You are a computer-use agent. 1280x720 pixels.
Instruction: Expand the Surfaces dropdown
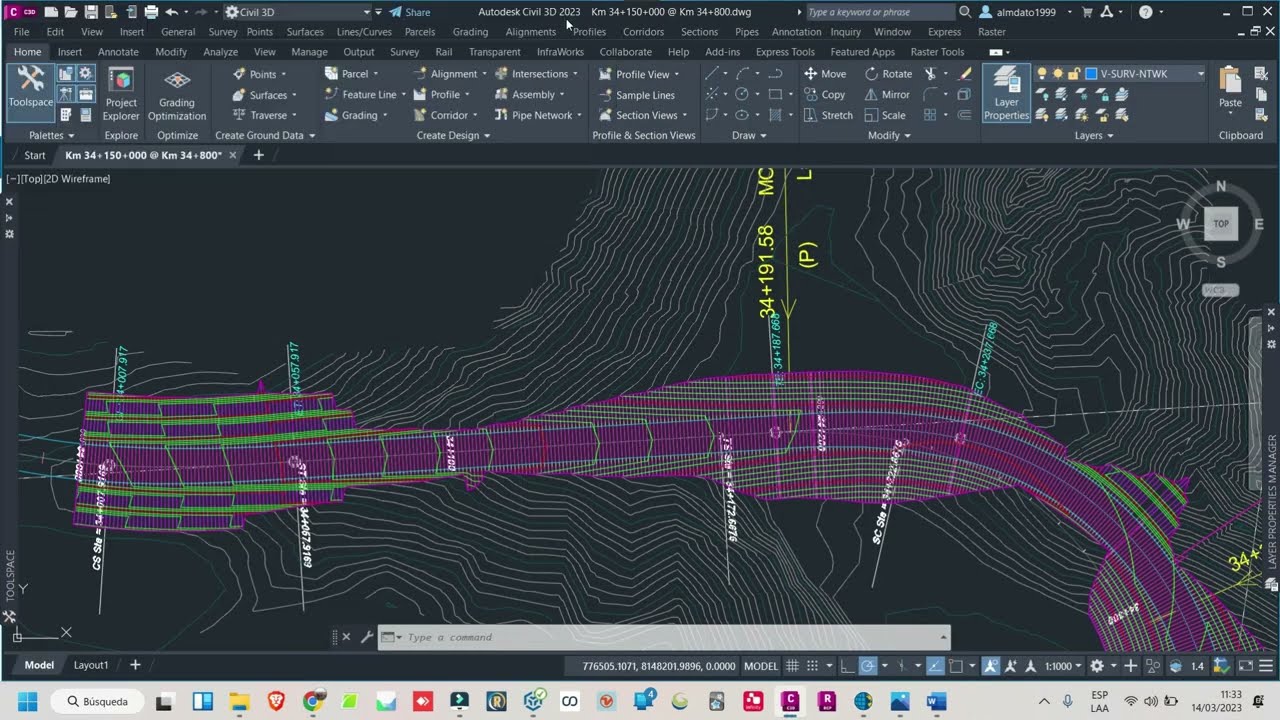[x=294, y=95]
